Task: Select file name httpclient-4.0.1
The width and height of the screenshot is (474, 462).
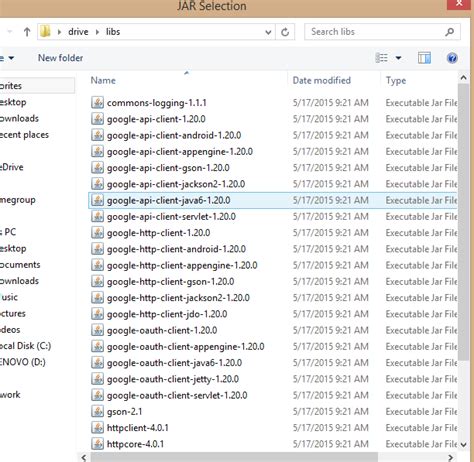Action: 138,428
